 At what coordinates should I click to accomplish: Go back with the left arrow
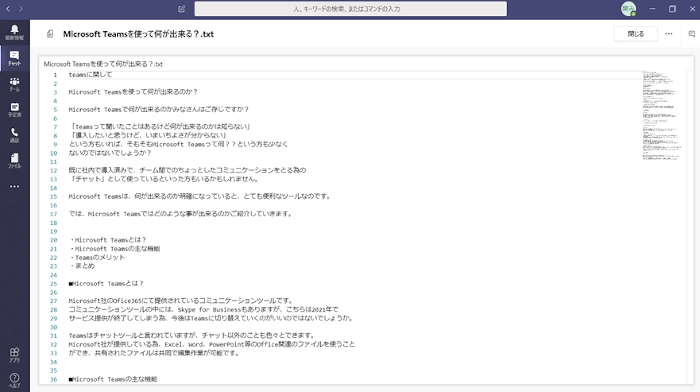coord(8,8)
